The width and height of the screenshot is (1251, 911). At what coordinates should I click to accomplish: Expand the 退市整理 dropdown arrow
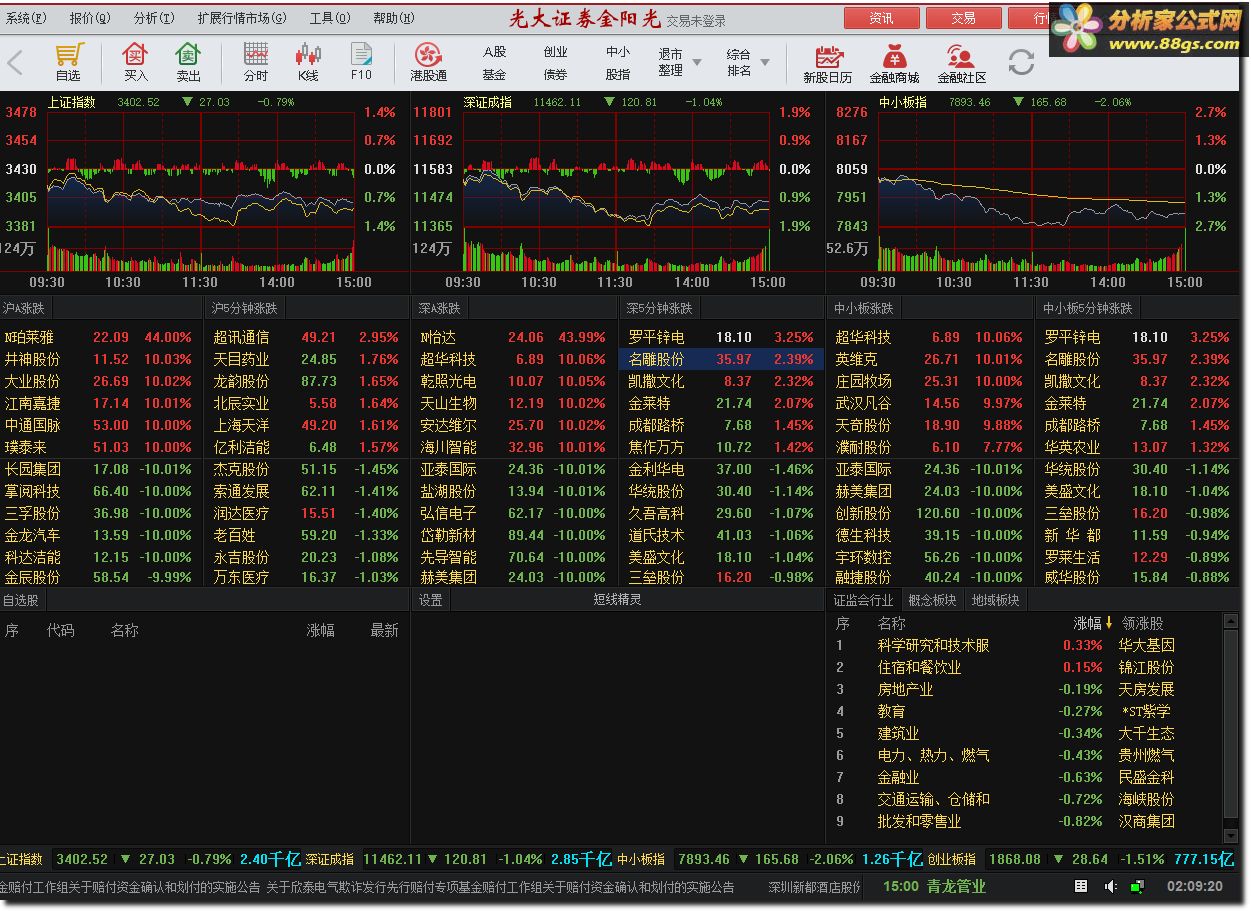[x=697, y=62]
